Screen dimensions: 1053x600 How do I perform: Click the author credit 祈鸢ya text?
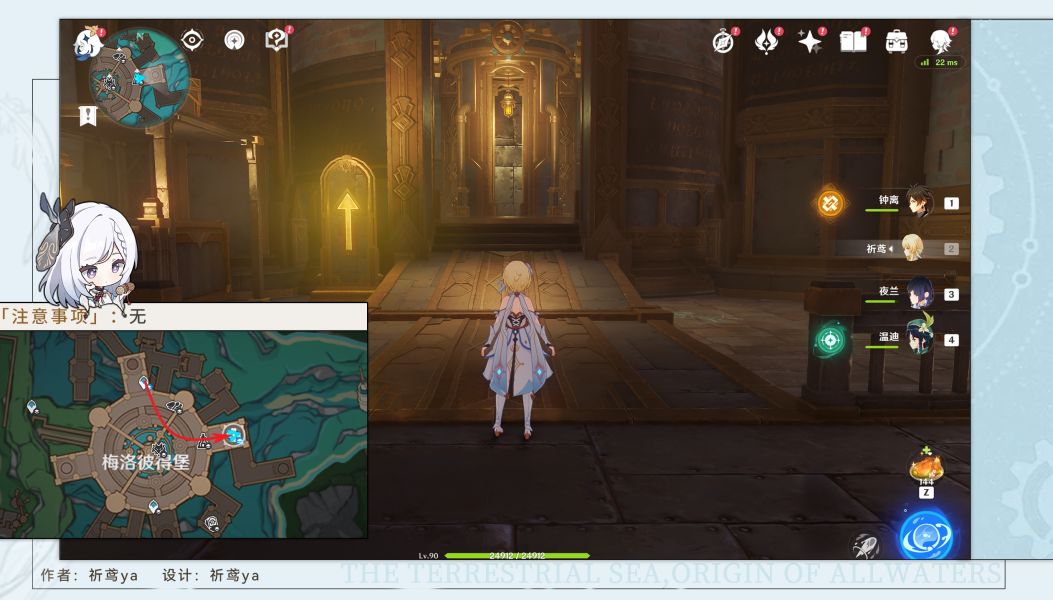pyautogui.click(x=113, y=576)
